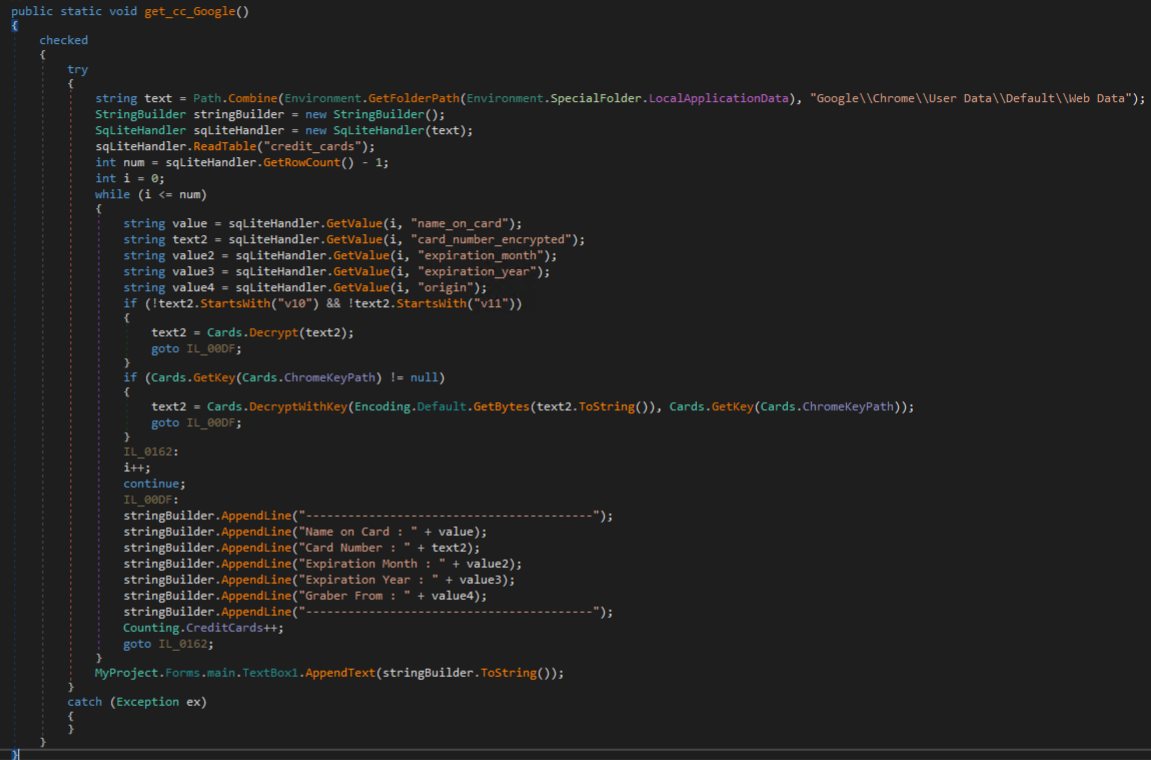Click the 'while' loop keyword
This screenshot has width=1151, height=760.
112,195
